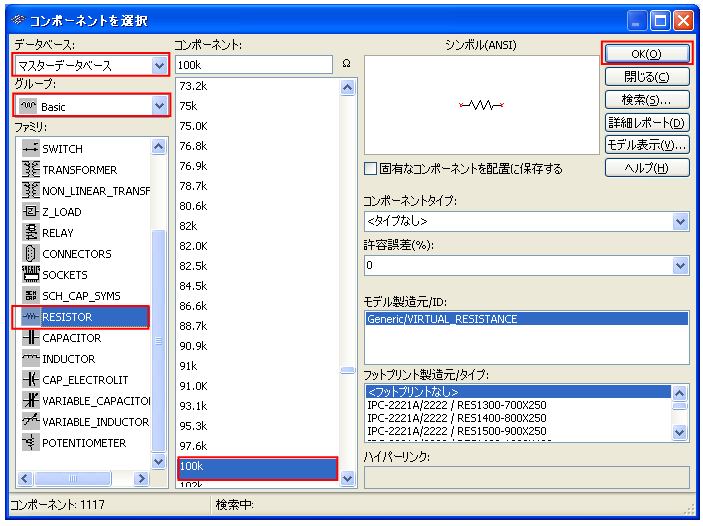Pick the CONNECTORS family icon

pos(30,254)
